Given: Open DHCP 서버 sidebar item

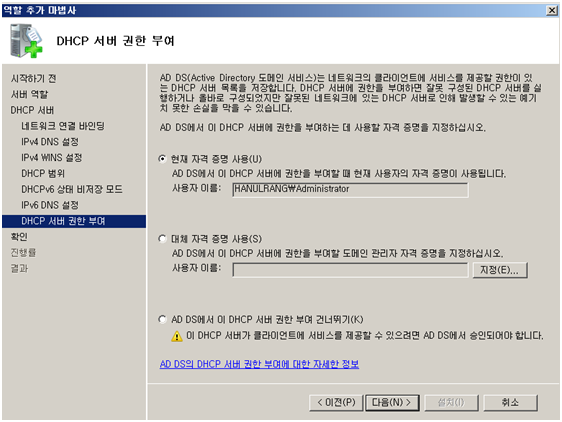Looking at the screenshot, I should pos(32,110).
